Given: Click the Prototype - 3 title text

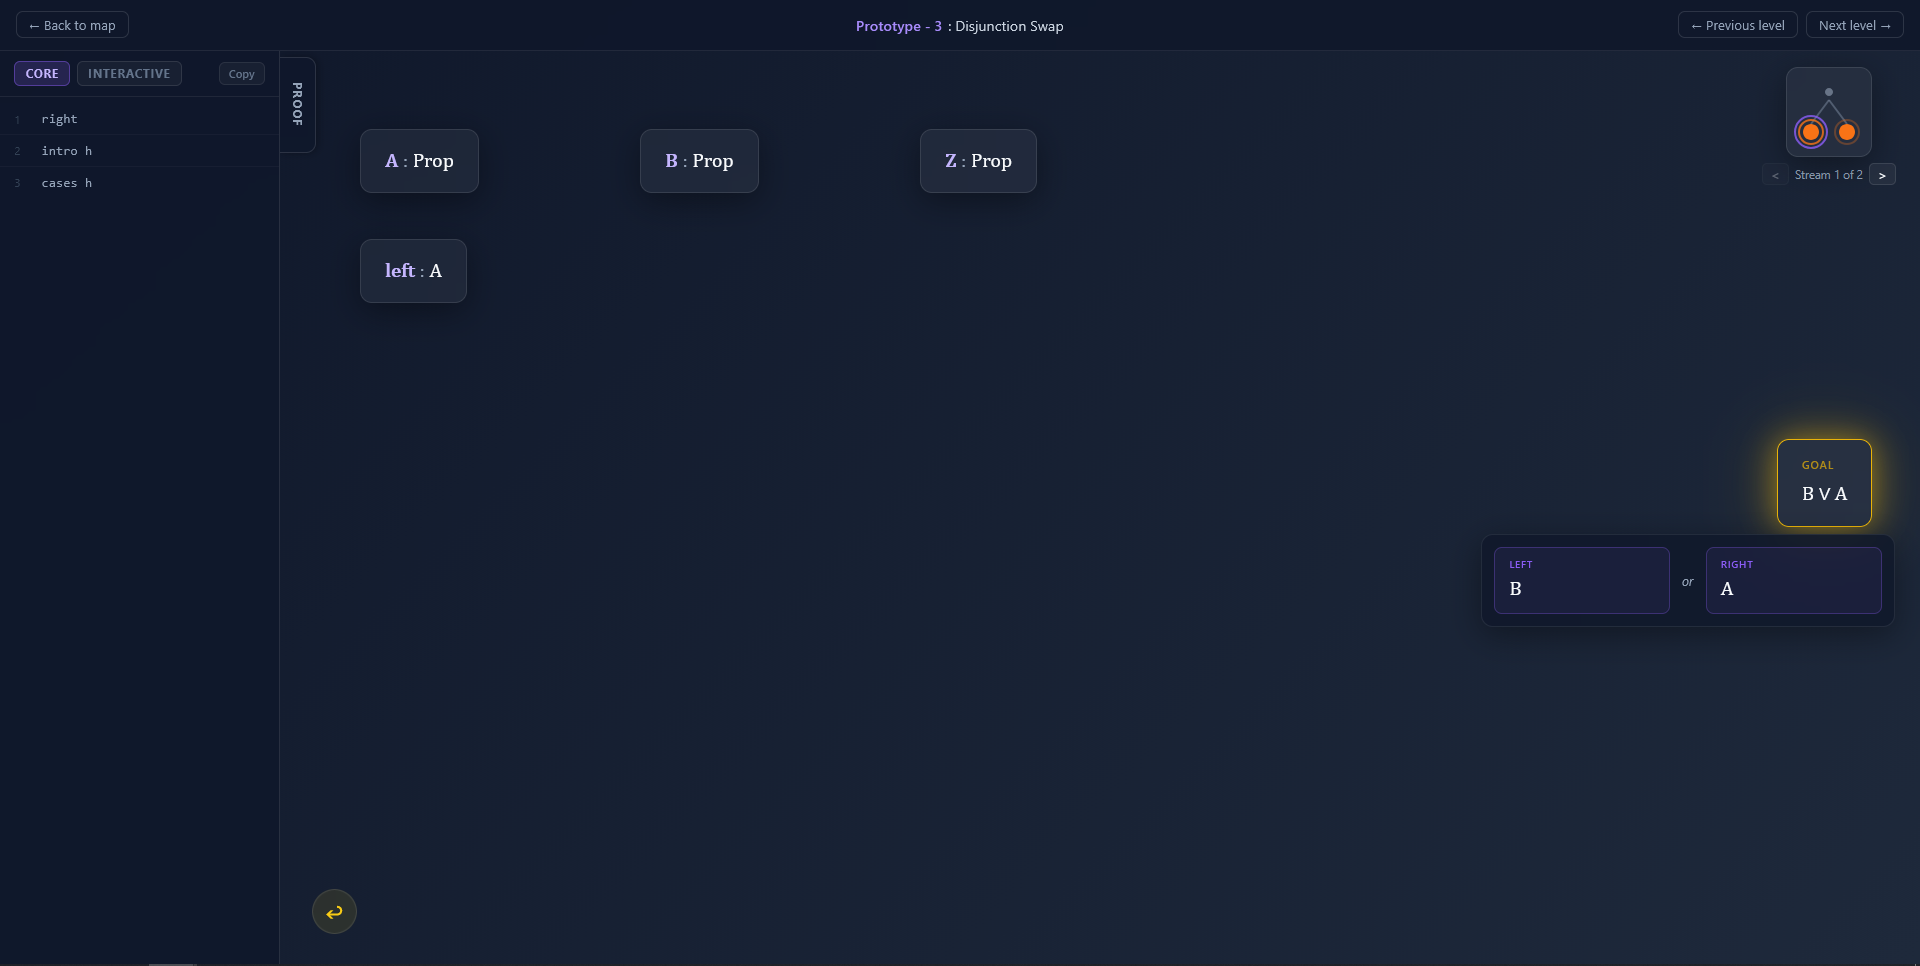Looking at the screenshot, I should pyautogui.click(x=898, y=26).
